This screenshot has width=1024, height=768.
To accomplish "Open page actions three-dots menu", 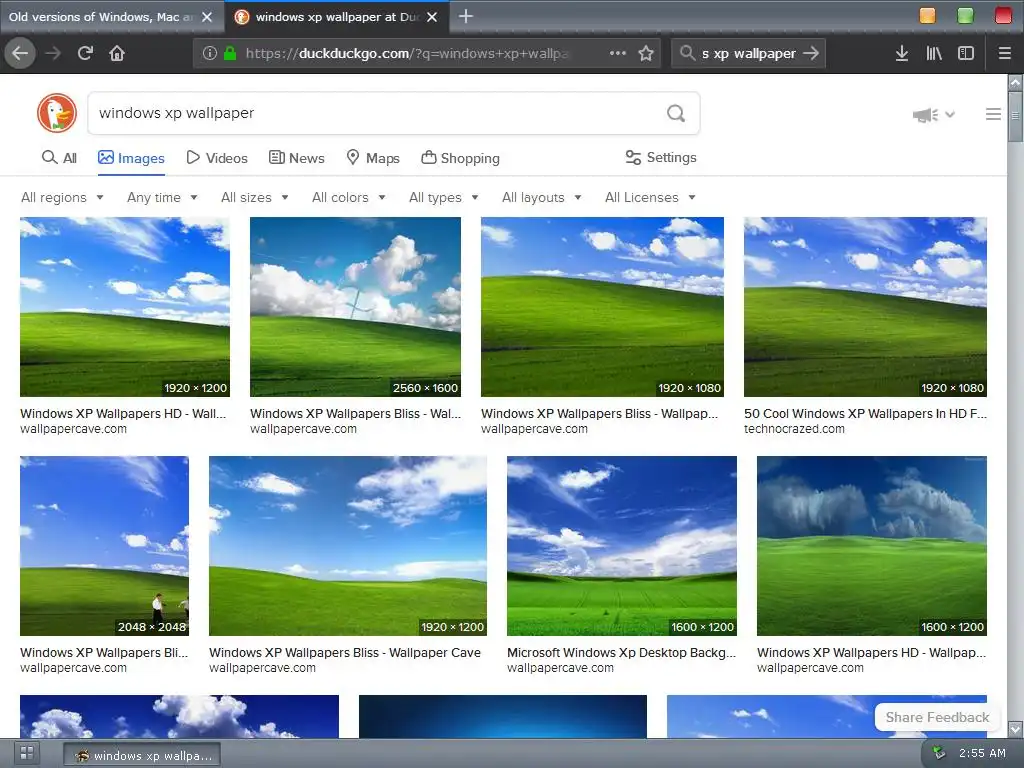I will 617,53.
